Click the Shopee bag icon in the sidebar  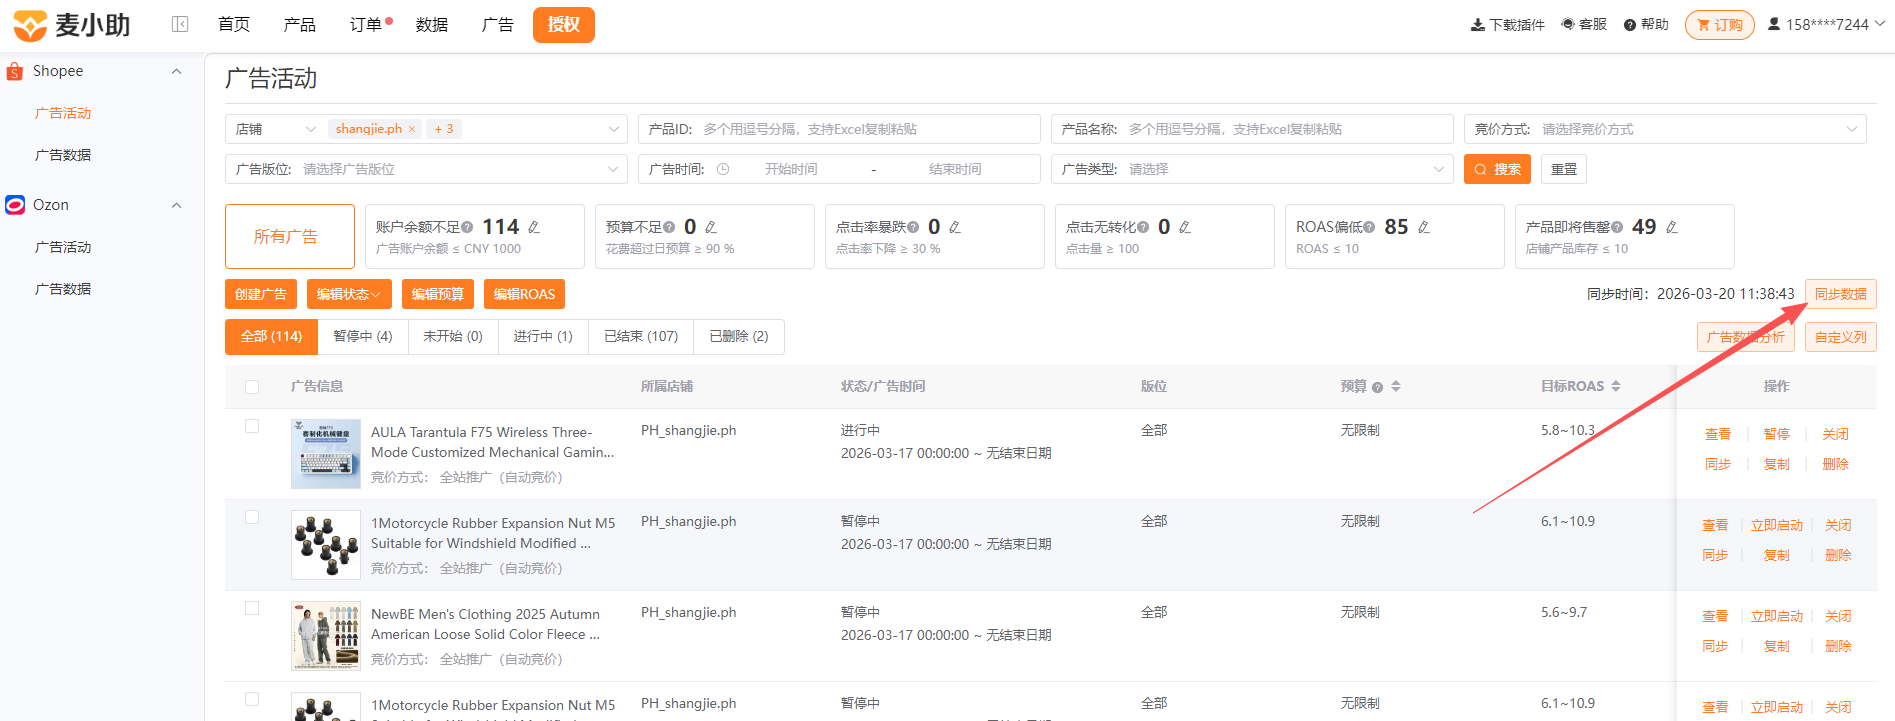point(15,71)
